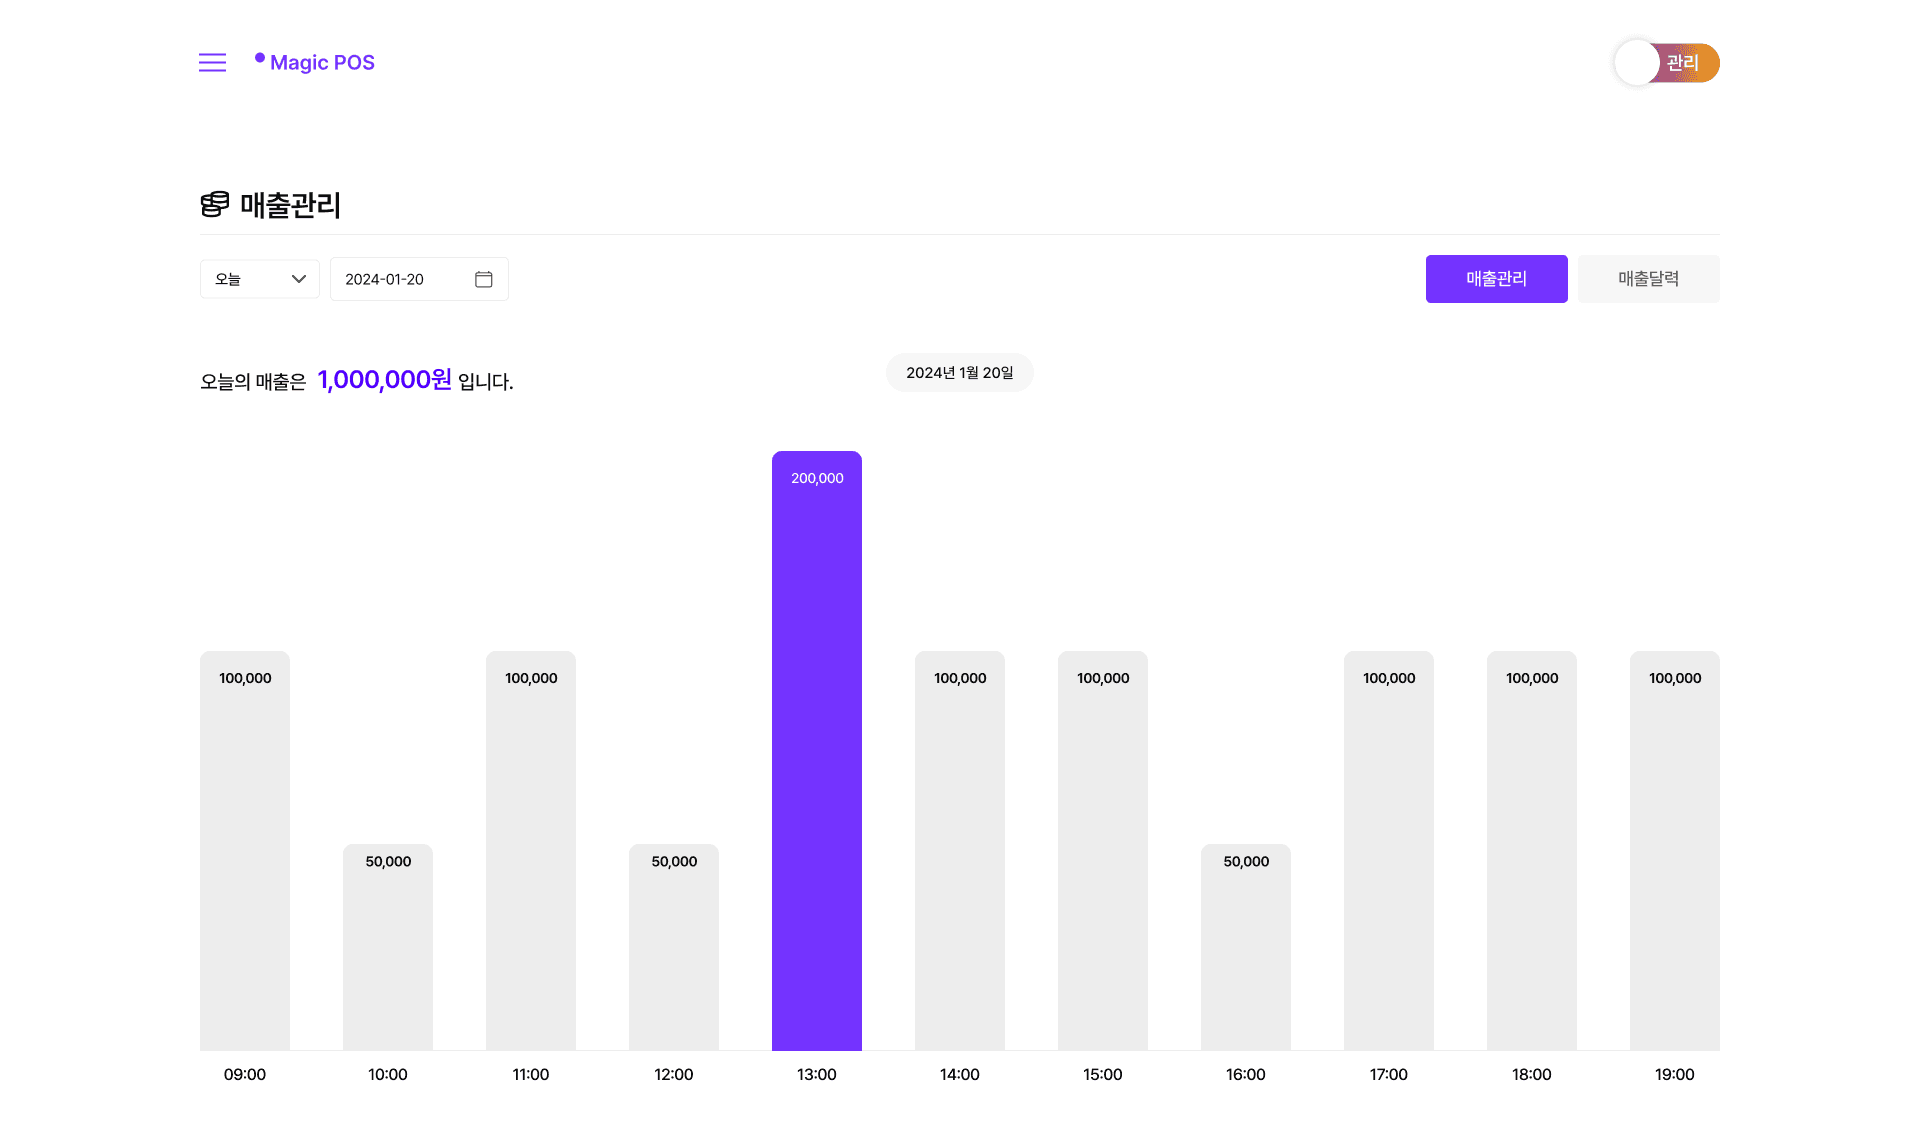Click the 10:00 axis label
The height and width of the screenshot is (1147, 1920).
388,1075
